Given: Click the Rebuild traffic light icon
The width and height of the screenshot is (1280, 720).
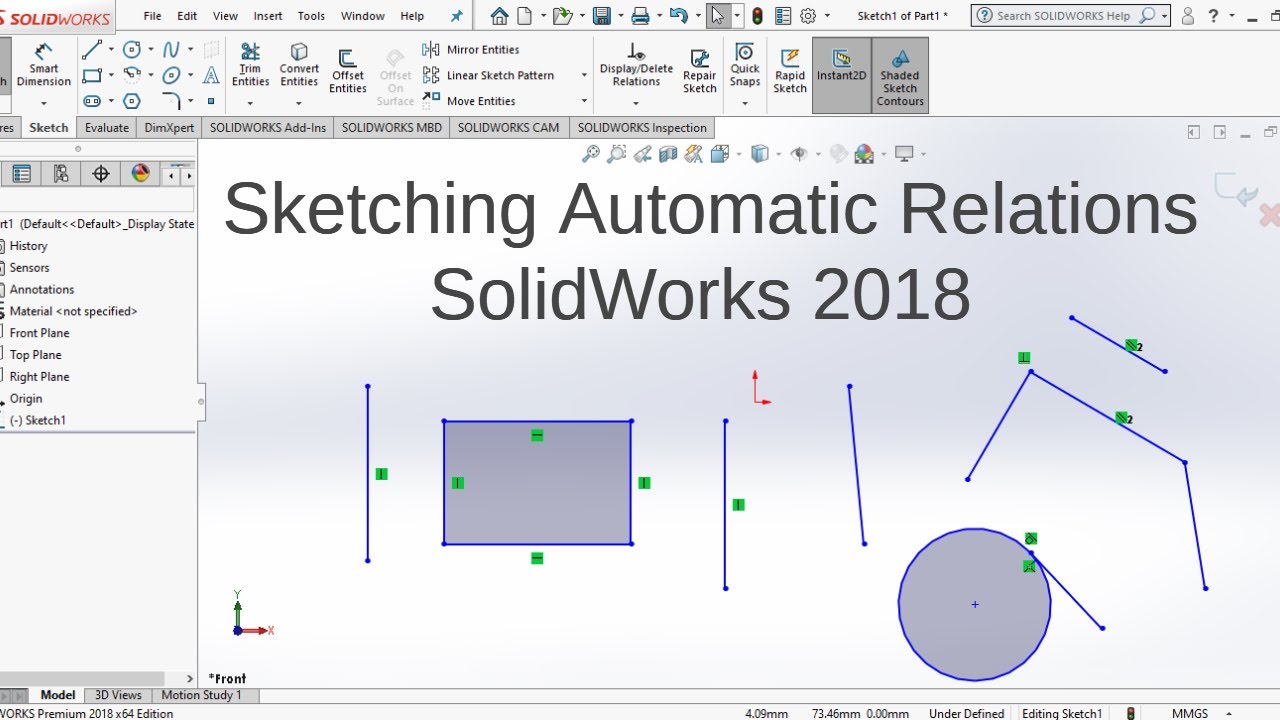Looking at the screenshot, I should click(x=758, y=16).
